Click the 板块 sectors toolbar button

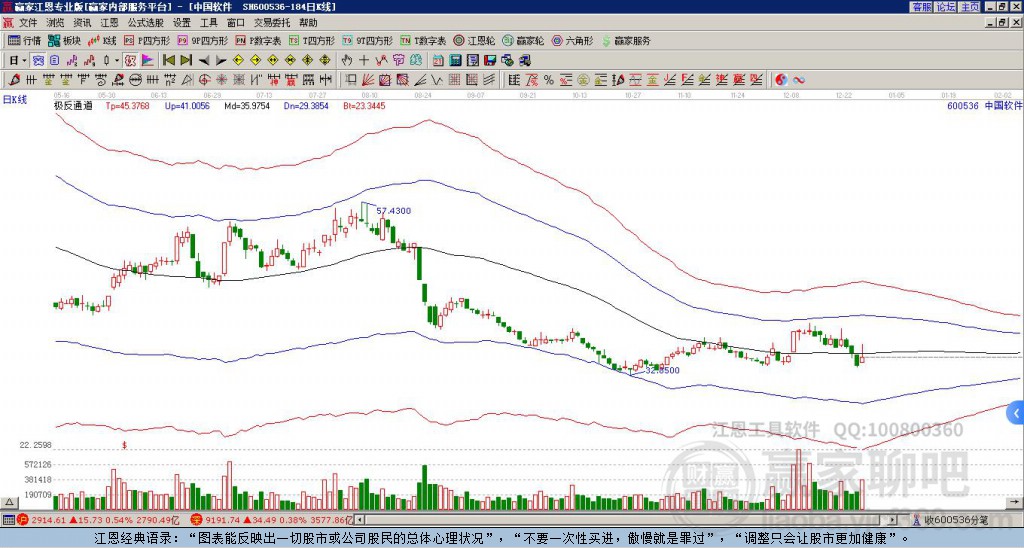tap(64, 40)
